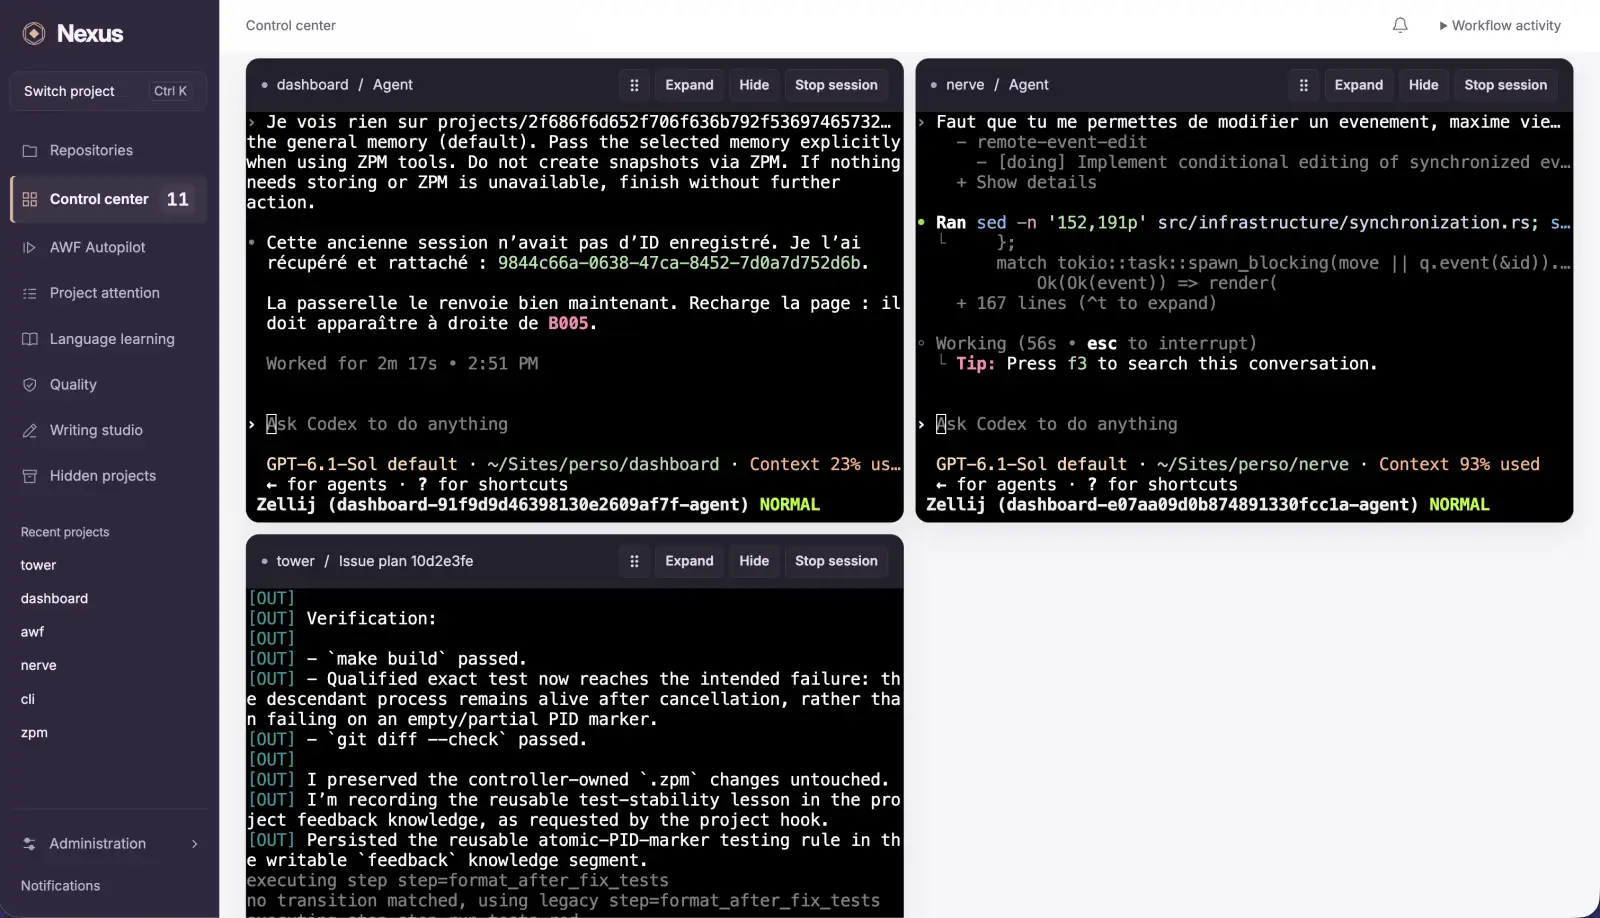
Task: Click the Control center grid icon
Action: coord(30,199)
